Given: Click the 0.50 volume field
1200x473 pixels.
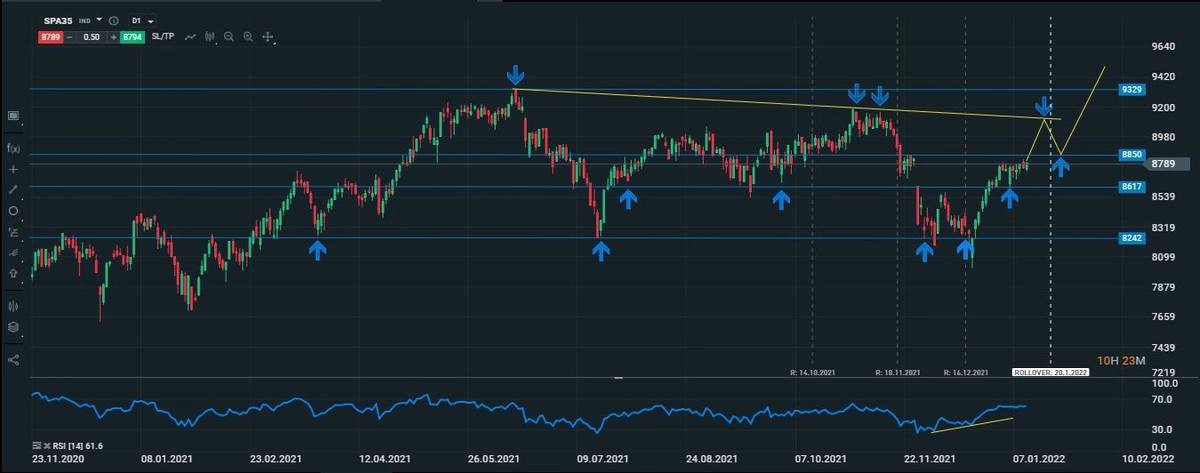Looking at the screenshot, I should [93, 37].
